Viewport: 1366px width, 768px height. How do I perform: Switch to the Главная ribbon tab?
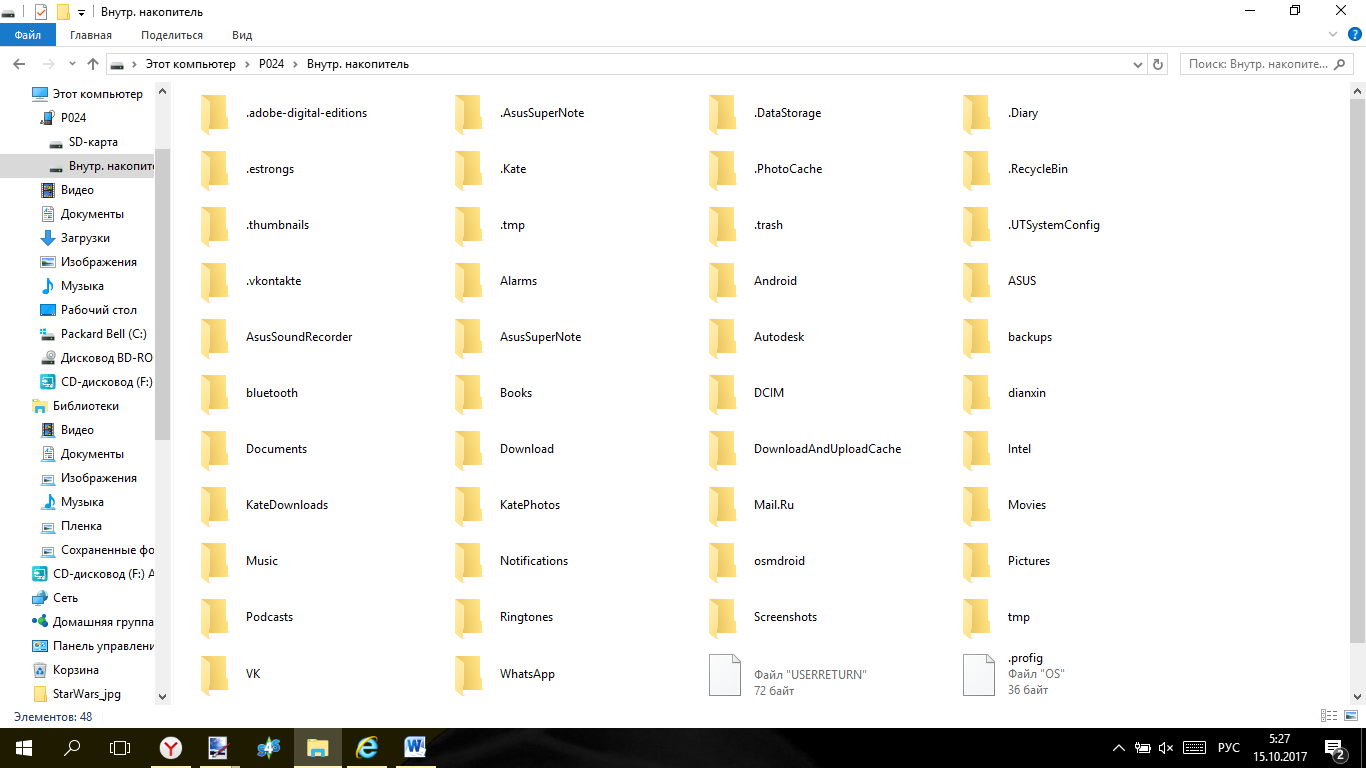point(91,35)
